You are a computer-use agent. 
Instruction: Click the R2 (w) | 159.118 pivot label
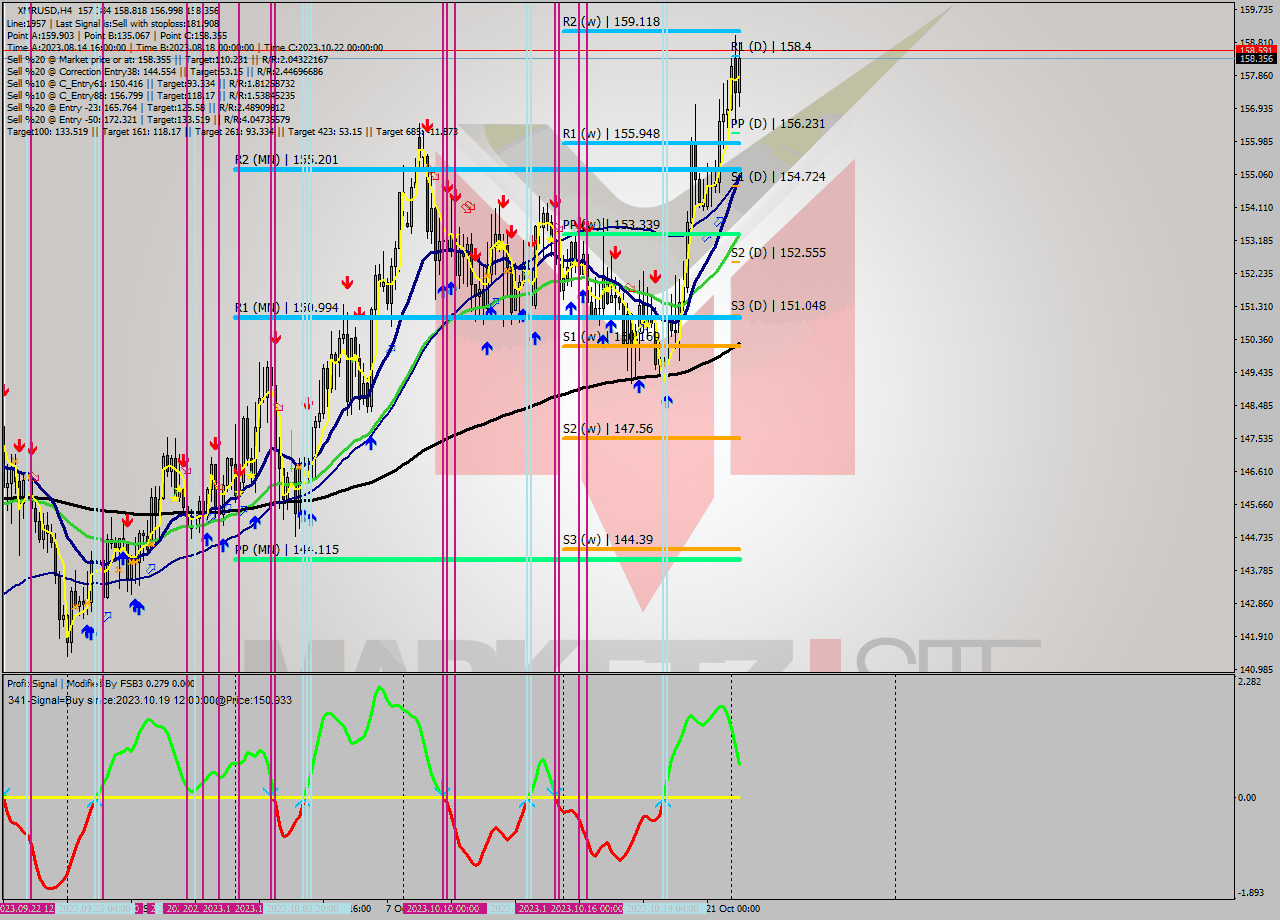click(611, 21)
